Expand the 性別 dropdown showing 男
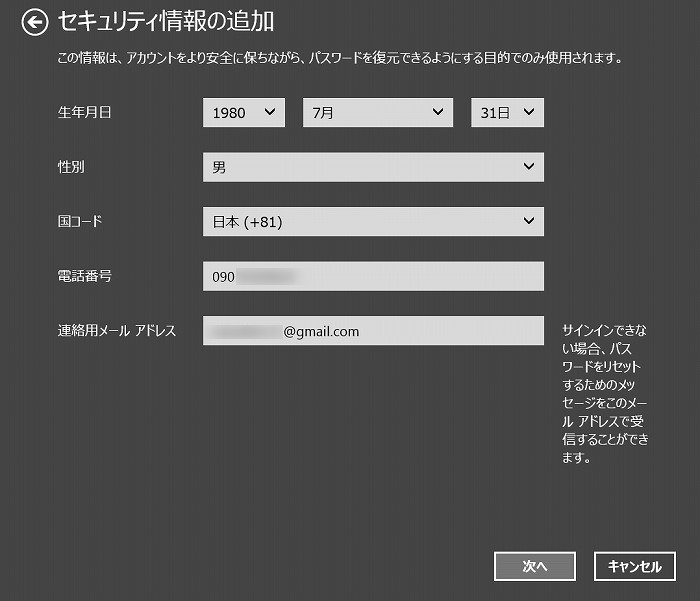This screenshot has height=601, width=700. pos(373,167)
